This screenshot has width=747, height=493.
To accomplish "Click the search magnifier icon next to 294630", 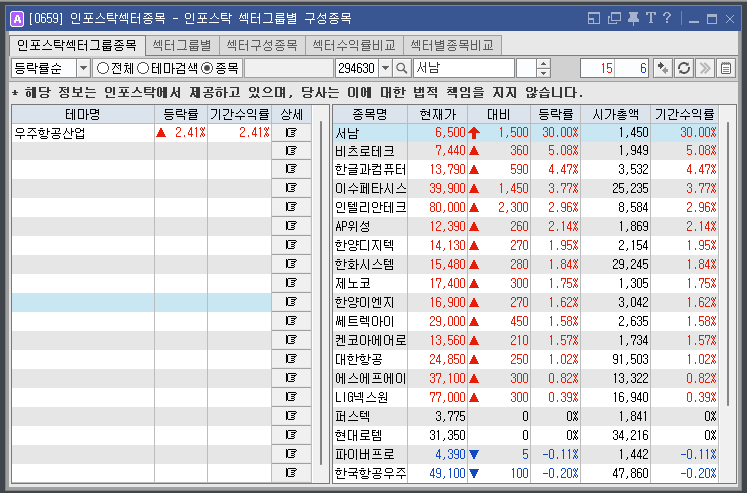I will [402, 68].
